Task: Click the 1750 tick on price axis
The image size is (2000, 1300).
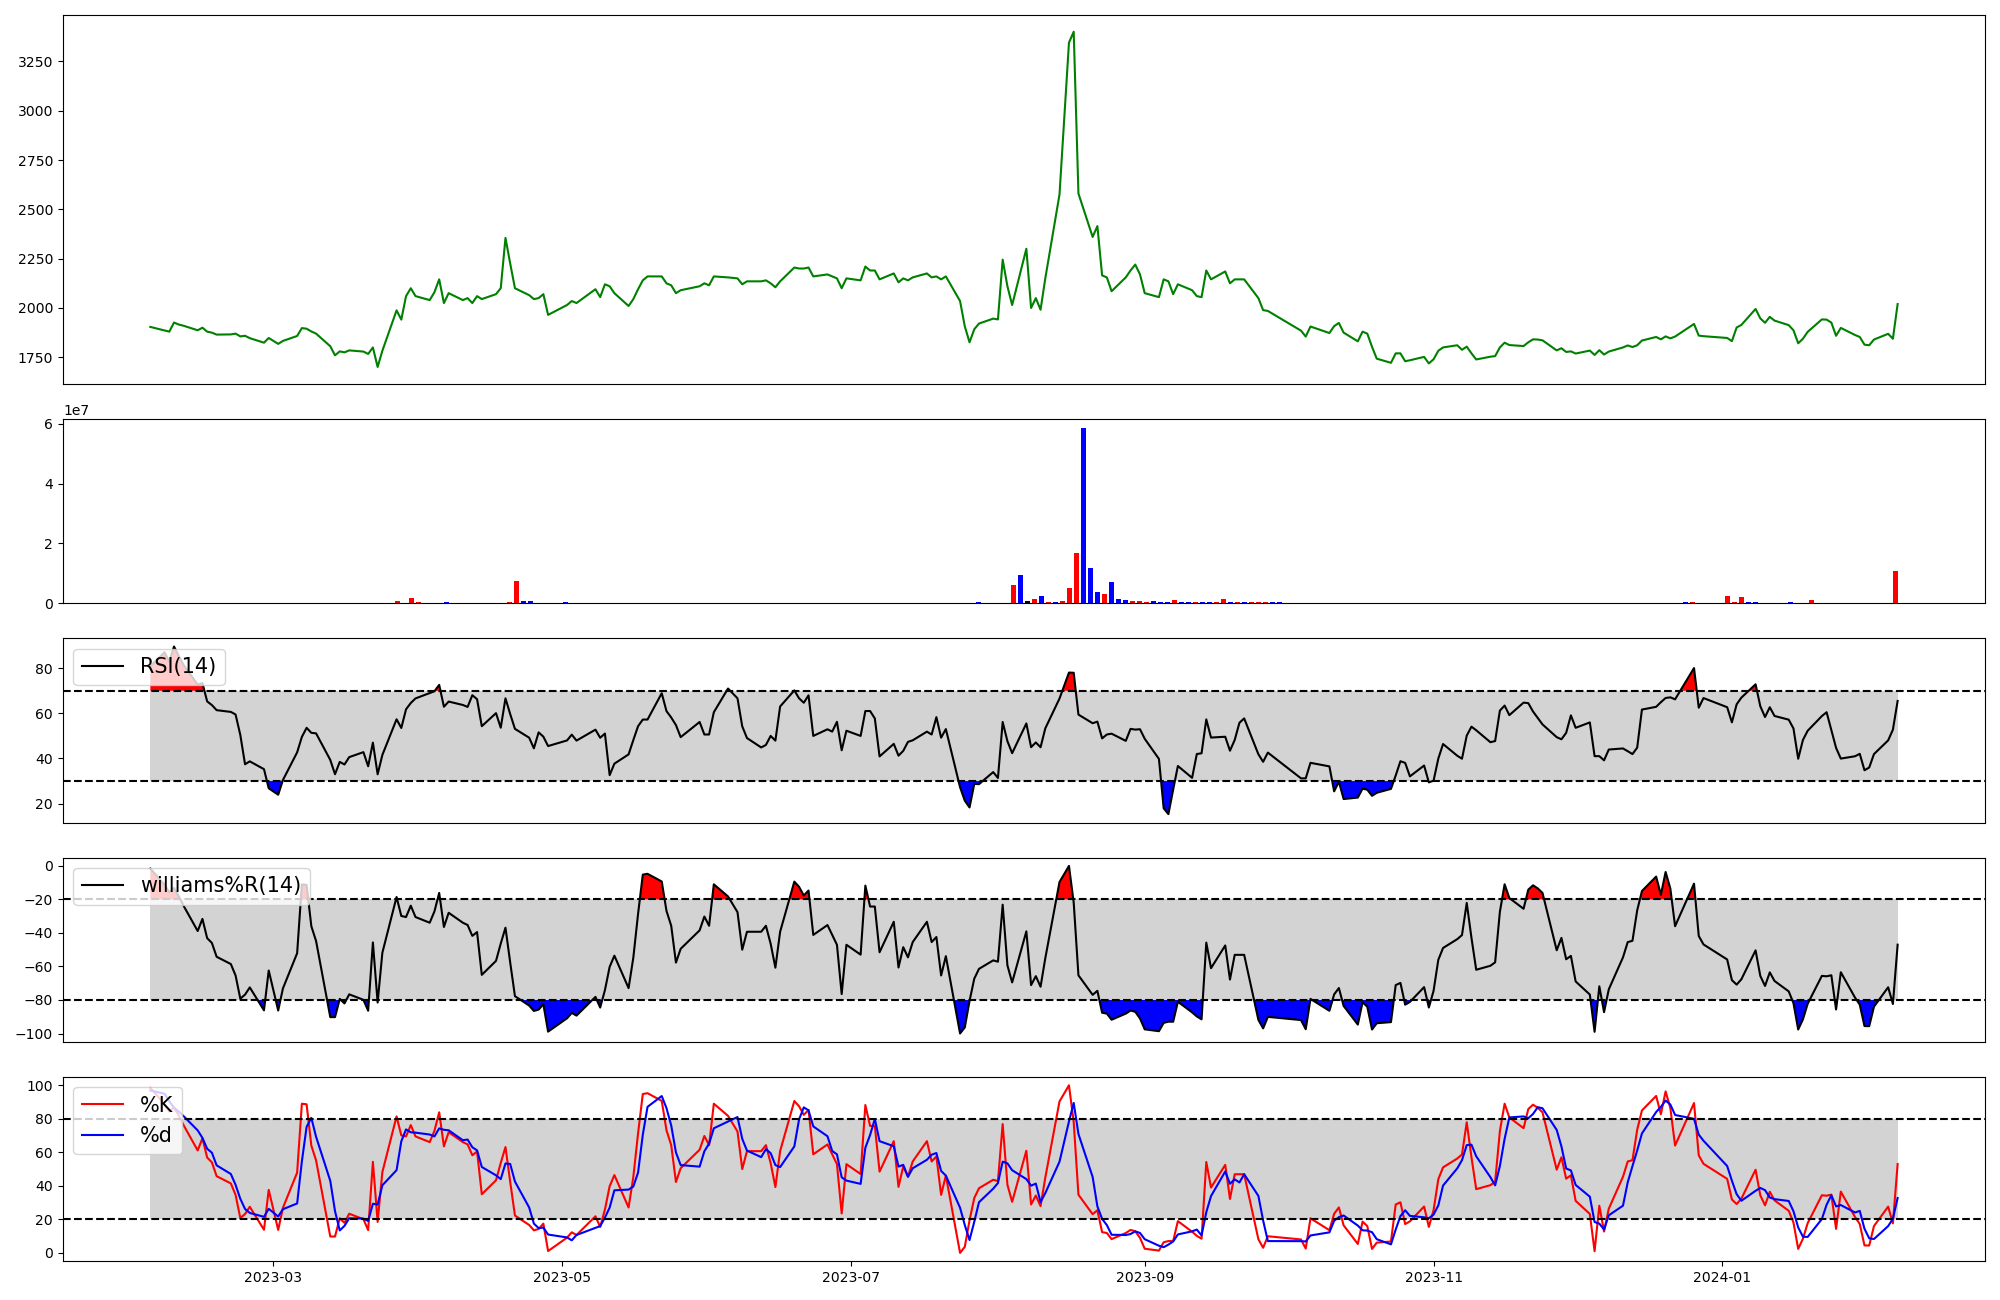Action: pos(35,358)
